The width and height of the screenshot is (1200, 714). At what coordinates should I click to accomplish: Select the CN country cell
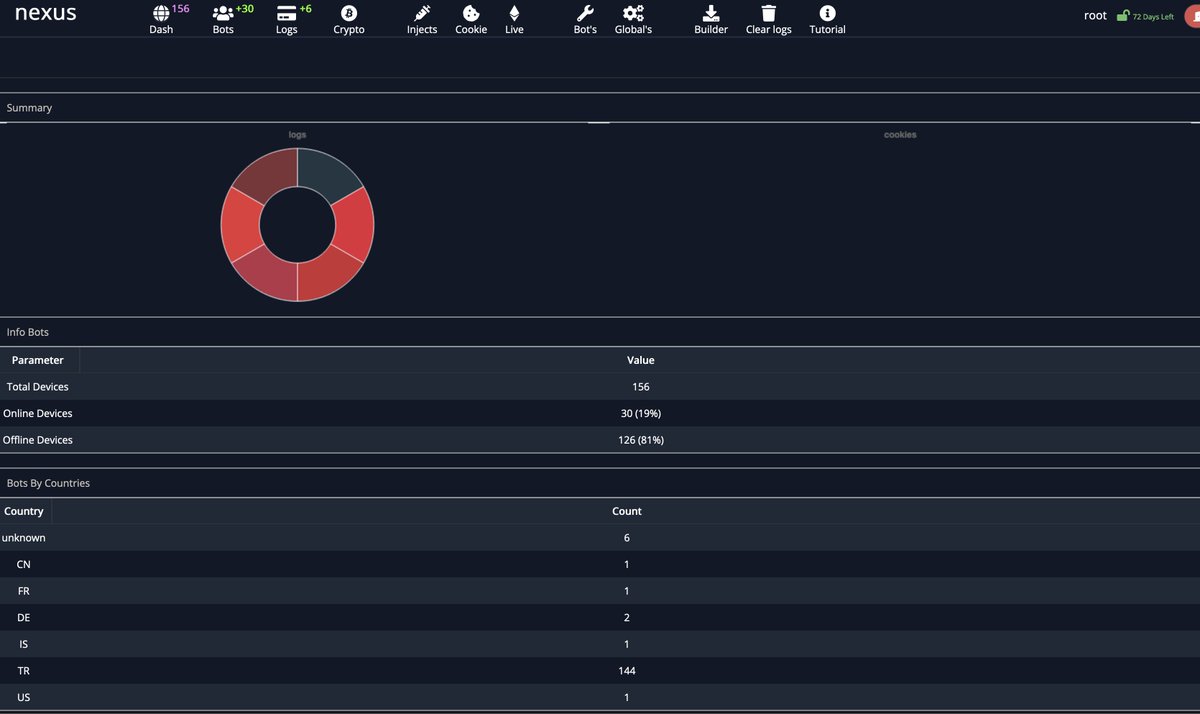click(x=24, y=564)
